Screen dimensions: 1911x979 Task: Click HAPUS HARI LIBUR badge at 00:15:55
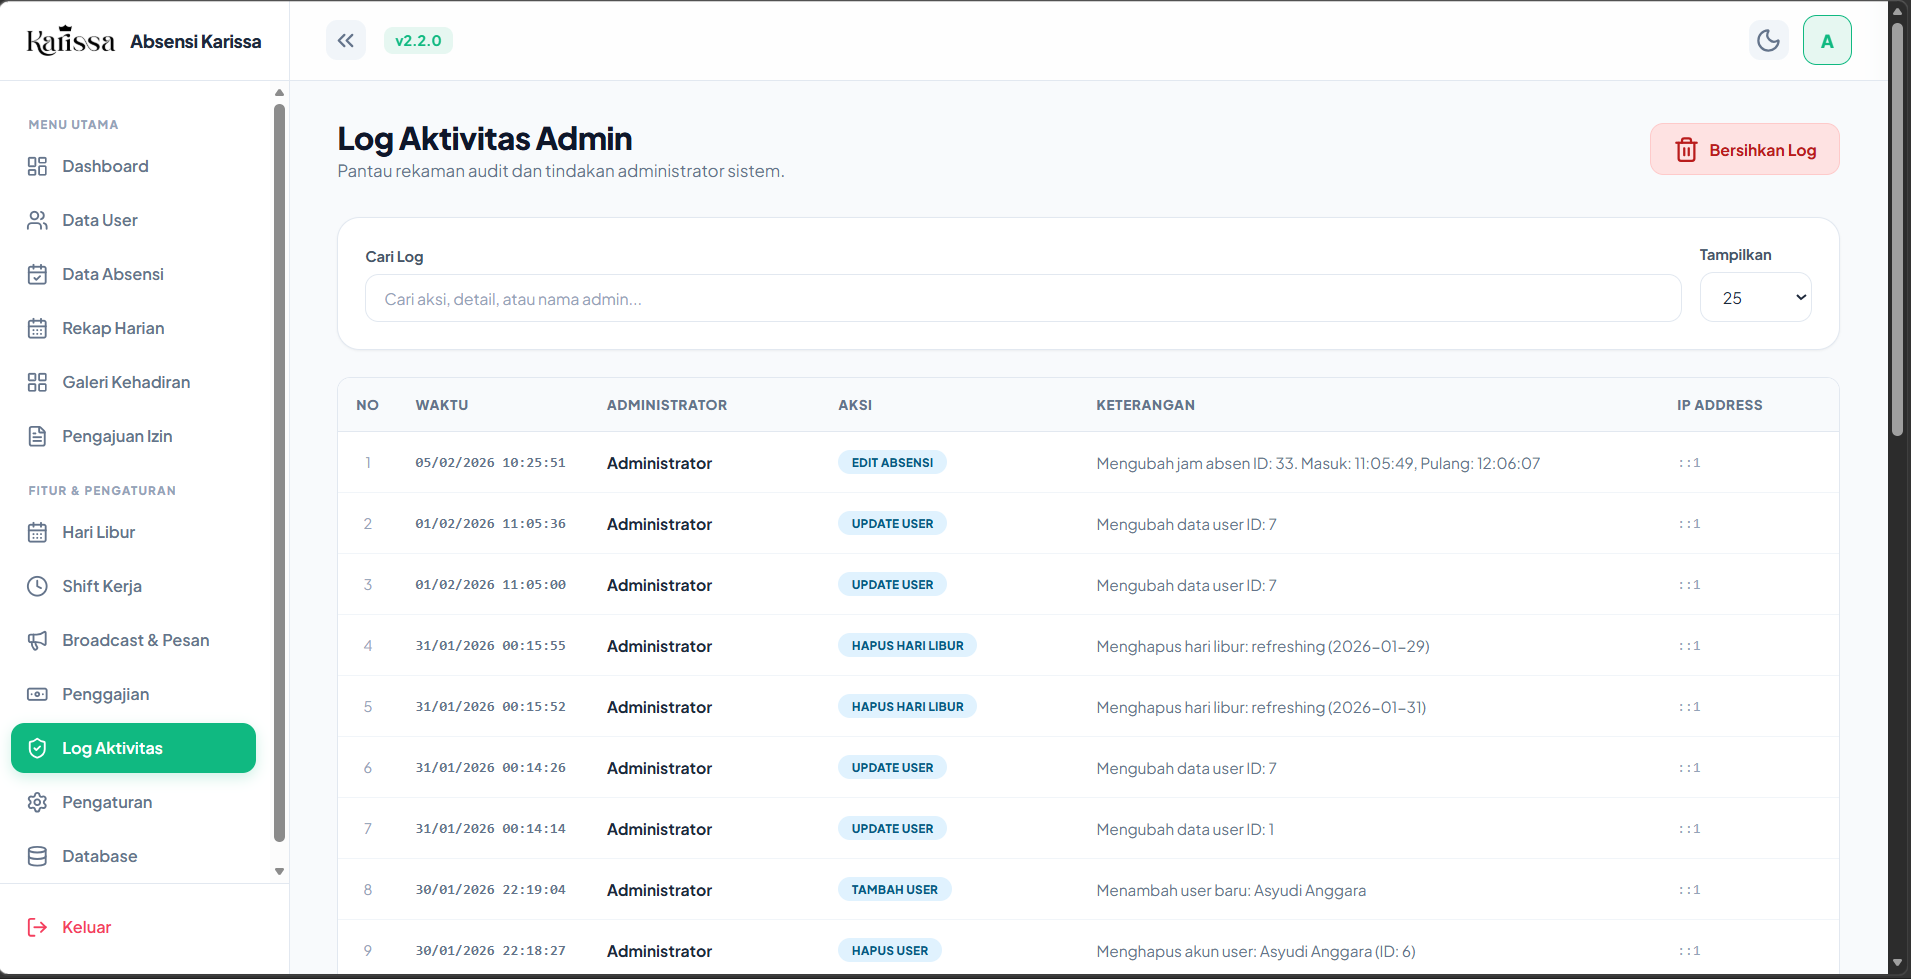907,645
